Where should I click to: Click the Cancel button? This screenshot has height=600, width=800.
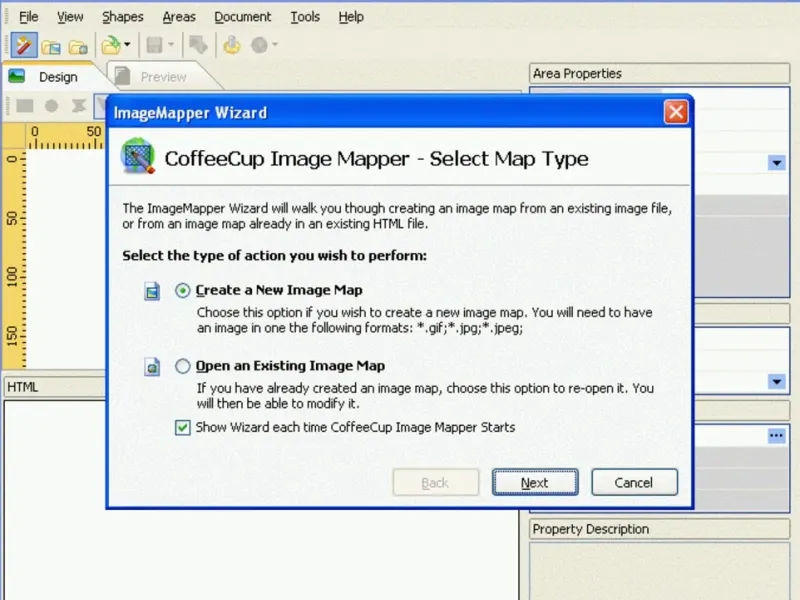point(634,482)
